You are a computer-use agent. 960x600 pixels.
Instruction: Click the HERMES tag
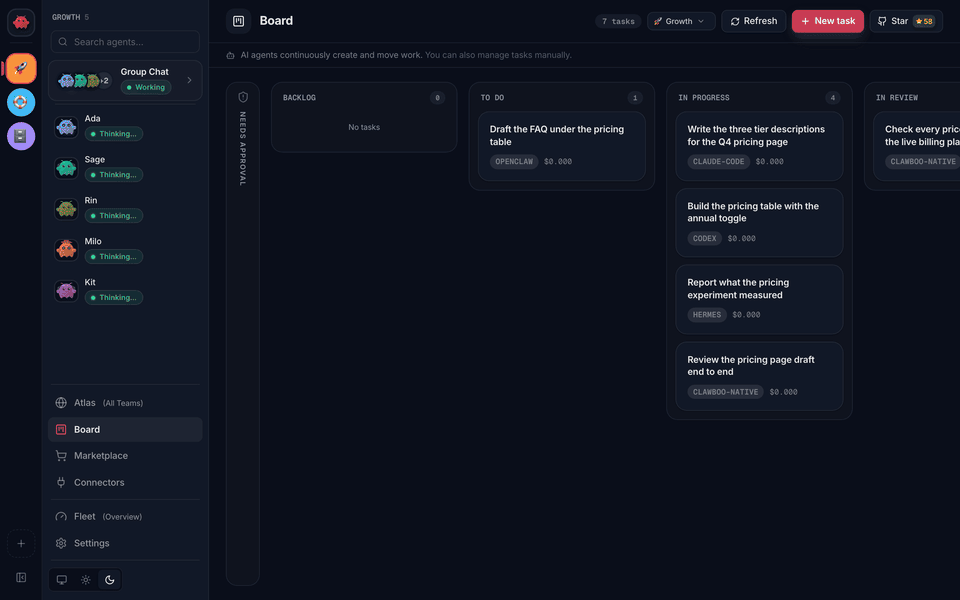coord(707,315)
